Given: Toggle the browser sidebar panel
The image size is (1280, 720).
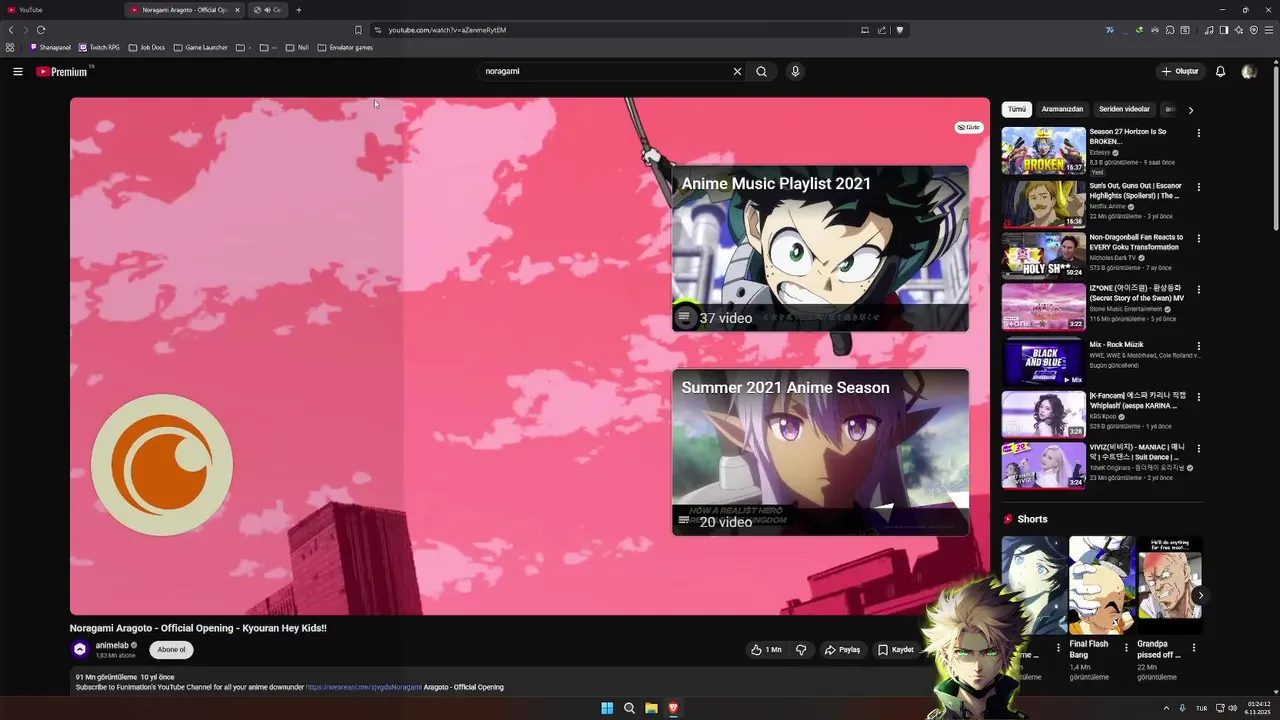Looking at the screenshot, I should click(x=1224, y=30).
